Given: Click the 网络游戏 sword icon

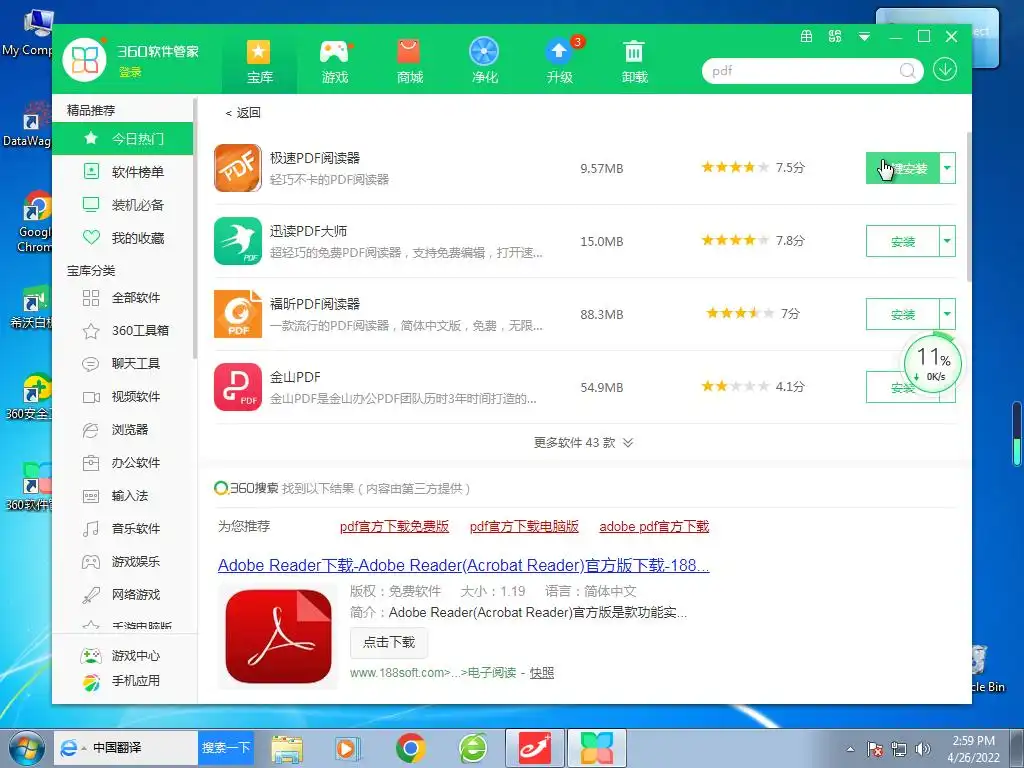Looking at the screenshot, I should coord(91,595).
